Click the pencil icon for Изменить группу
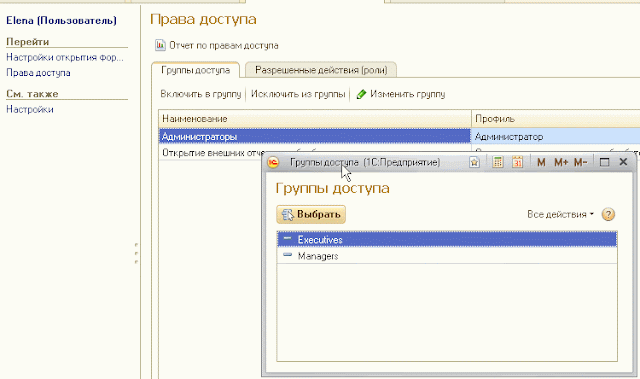This screenshot has width=640, height=379. coord(361,94)
